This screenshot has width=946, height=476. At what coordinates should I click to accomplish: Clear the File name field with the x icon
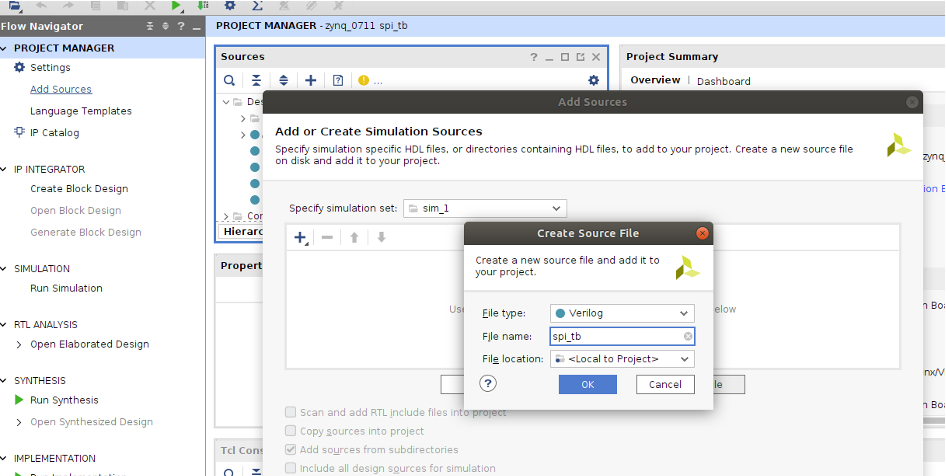tap(688, 337)
